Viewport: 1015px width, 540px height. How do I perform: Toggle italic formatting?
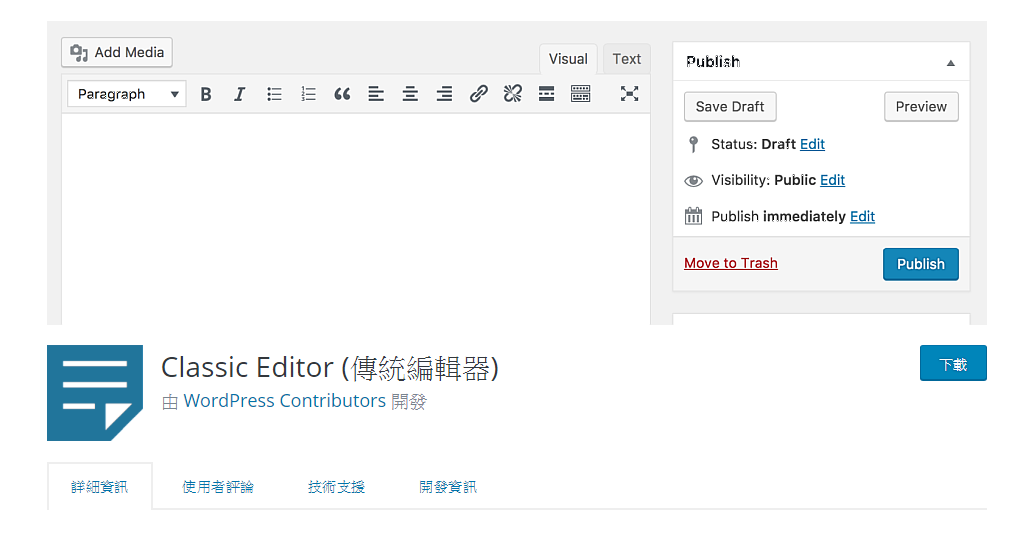coord(240,95)
